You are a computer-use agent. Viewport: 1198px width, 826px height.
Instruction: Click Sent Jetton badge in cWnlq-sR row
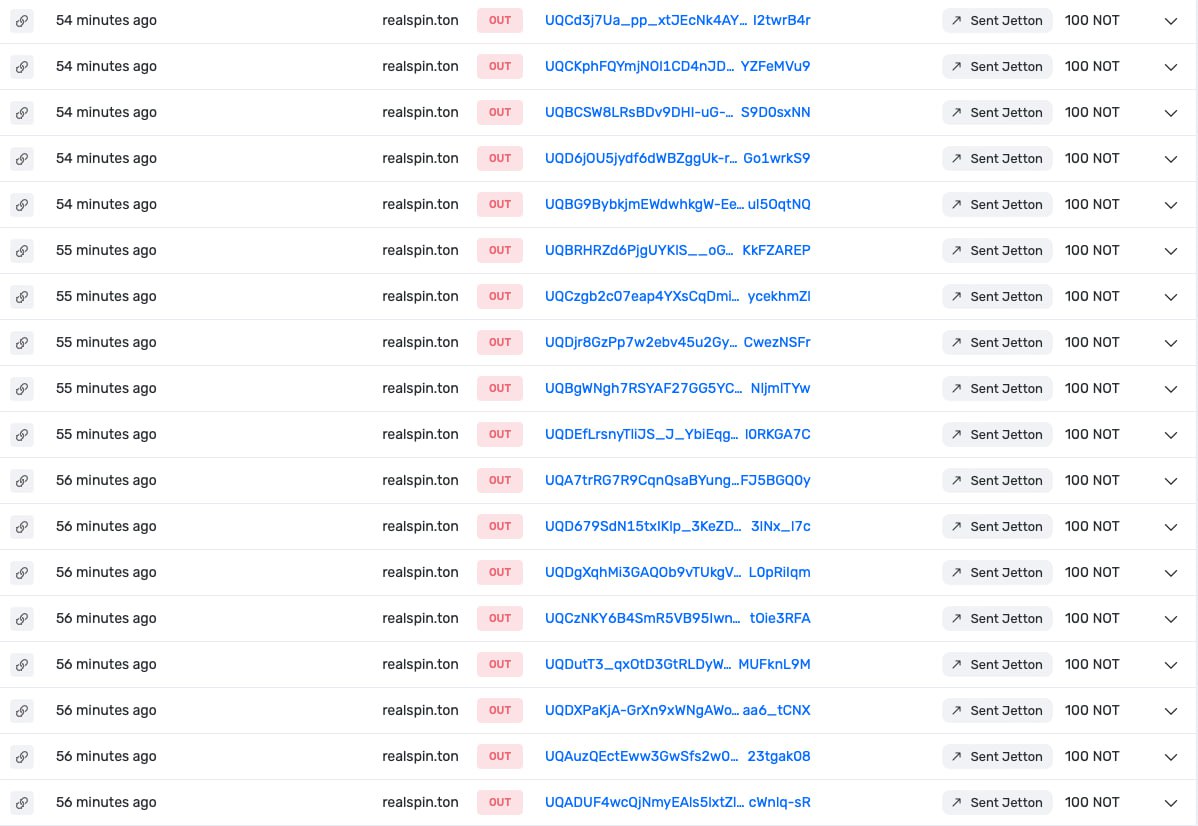click(x=997, y=802)
